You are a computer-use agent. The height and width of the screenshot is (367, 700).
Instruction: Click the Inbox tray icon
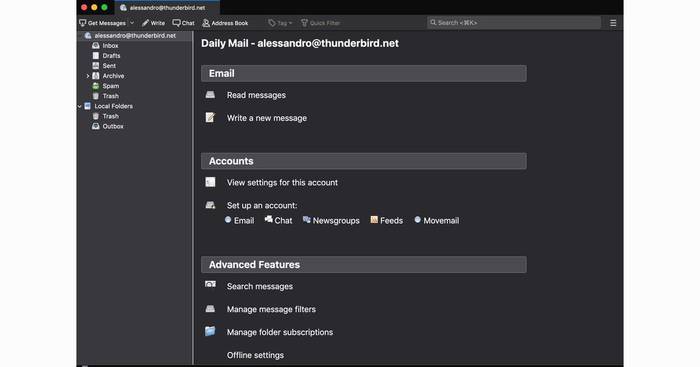(96, 46)
